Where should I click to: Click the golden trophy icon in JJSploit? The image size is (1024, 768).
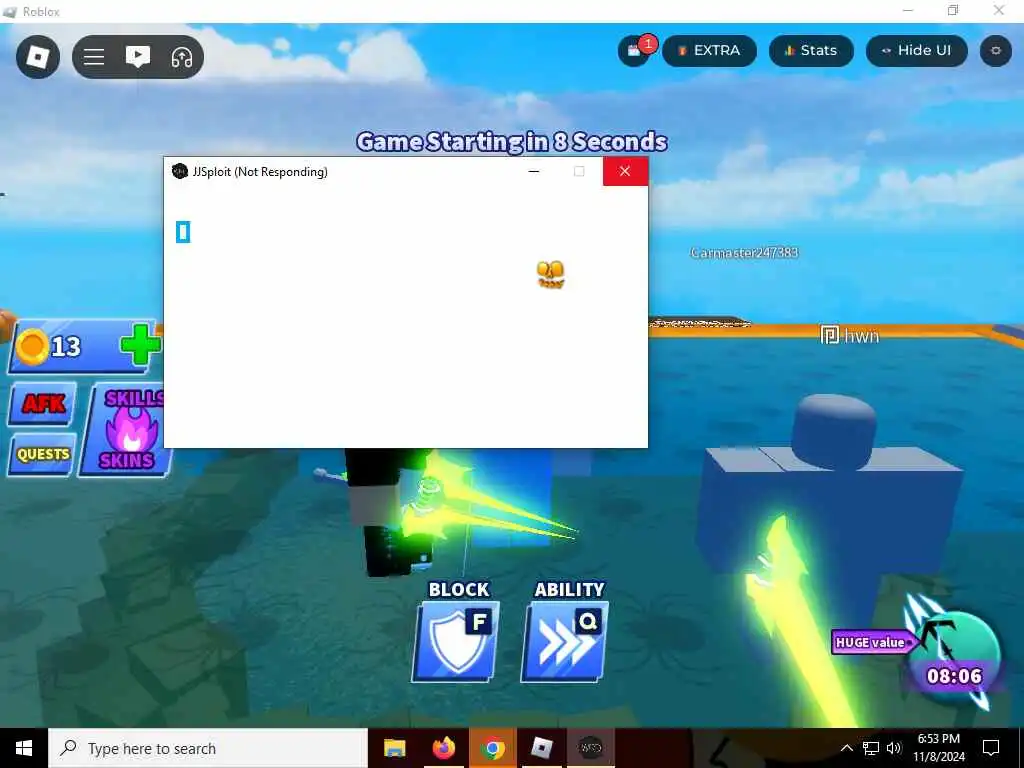pos(551,274)
